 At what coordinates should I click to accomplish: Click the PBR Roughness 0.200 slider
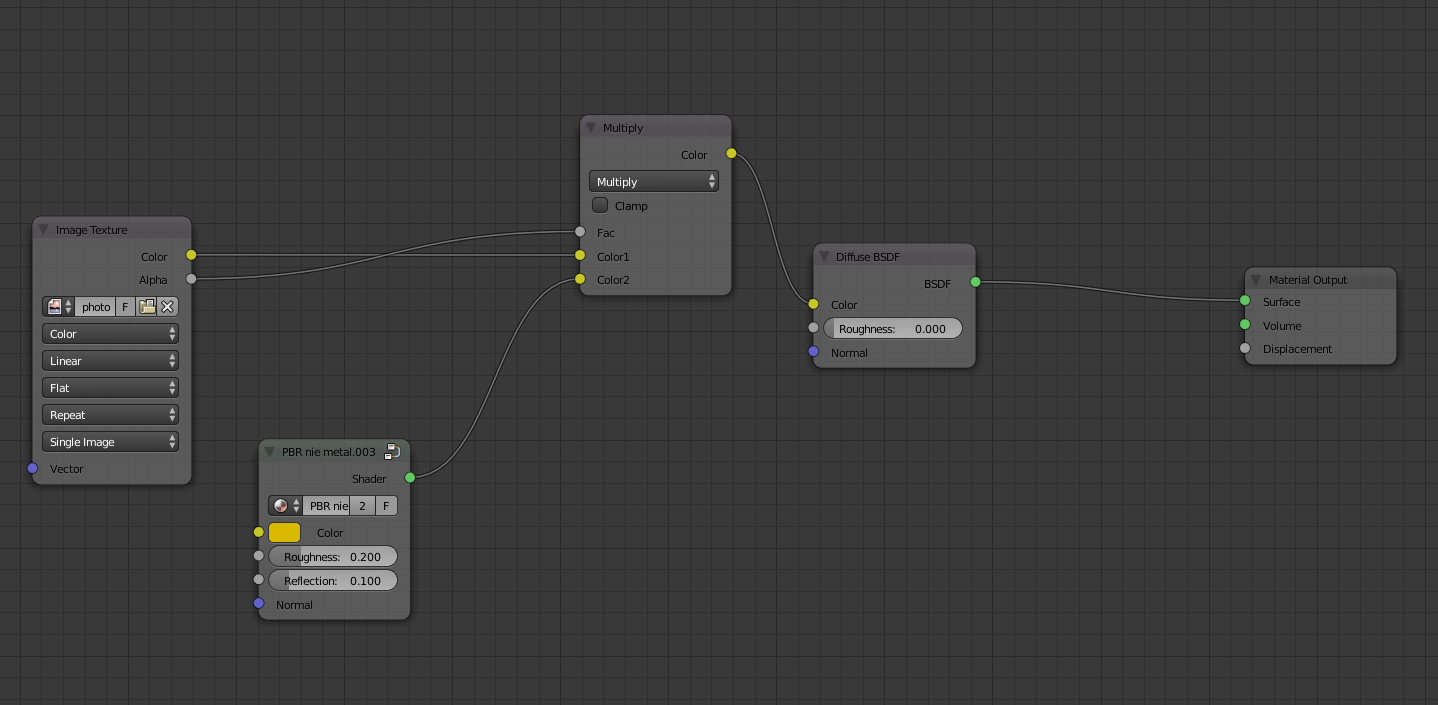click(333, 556)
